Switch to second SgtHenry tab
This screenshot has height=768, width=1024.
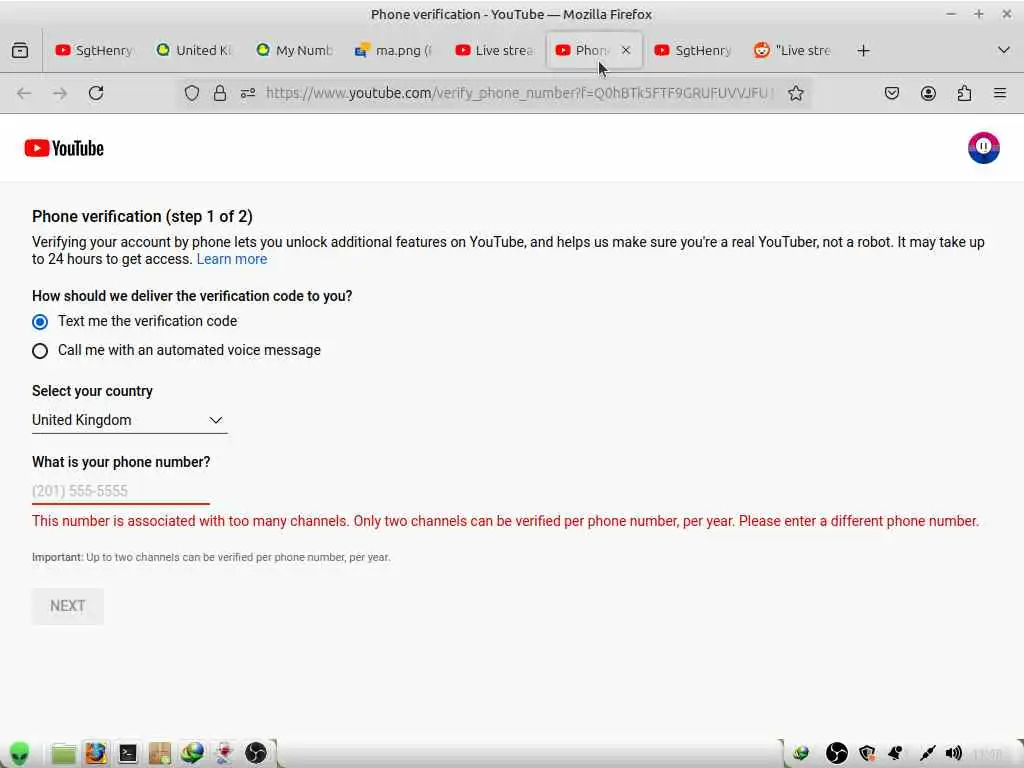tap(694, 50)
